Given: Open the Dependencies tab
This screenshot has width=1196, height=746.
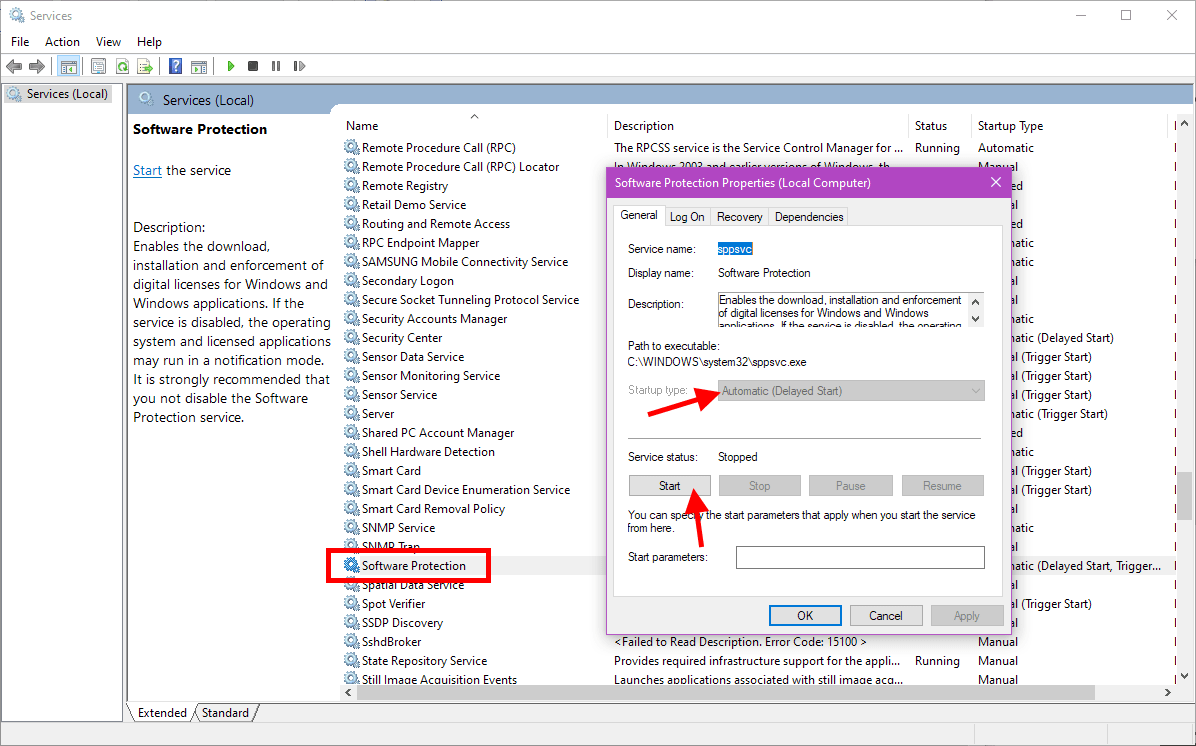Looking at the screenshot, I should pos(808,216).
